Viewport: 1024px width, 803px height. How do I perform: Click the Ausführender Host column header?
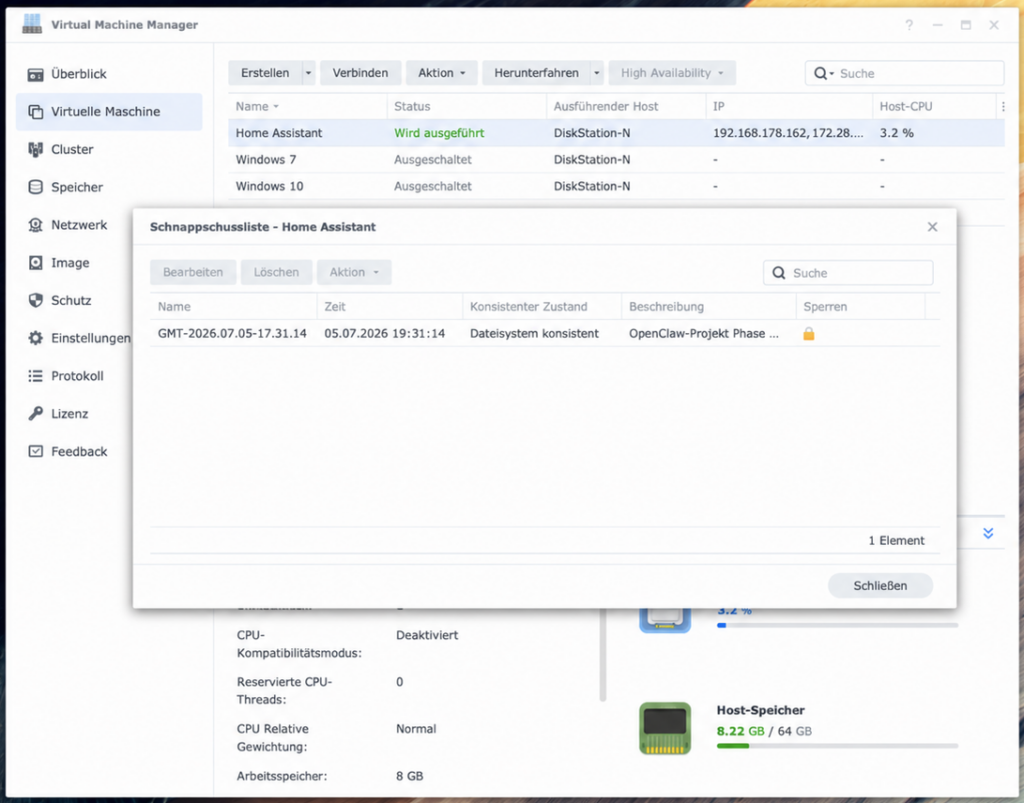tap(626, 106)
